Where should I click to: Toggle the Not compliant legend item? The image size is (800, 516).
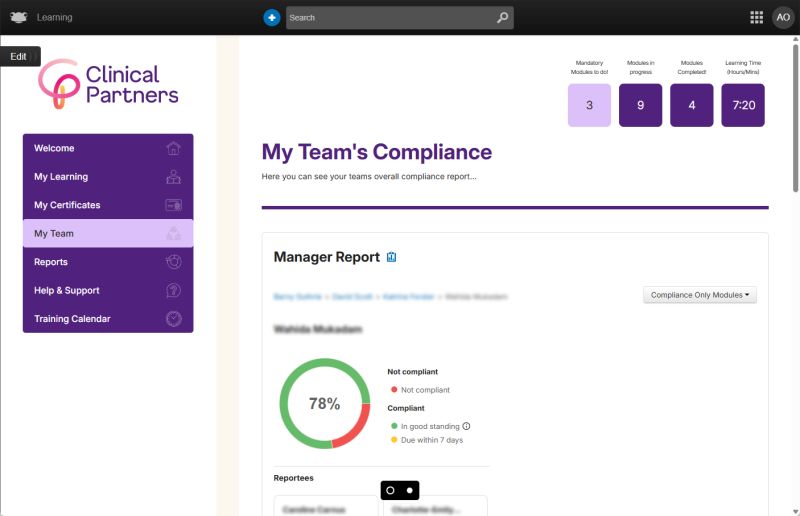pos(420,390)
